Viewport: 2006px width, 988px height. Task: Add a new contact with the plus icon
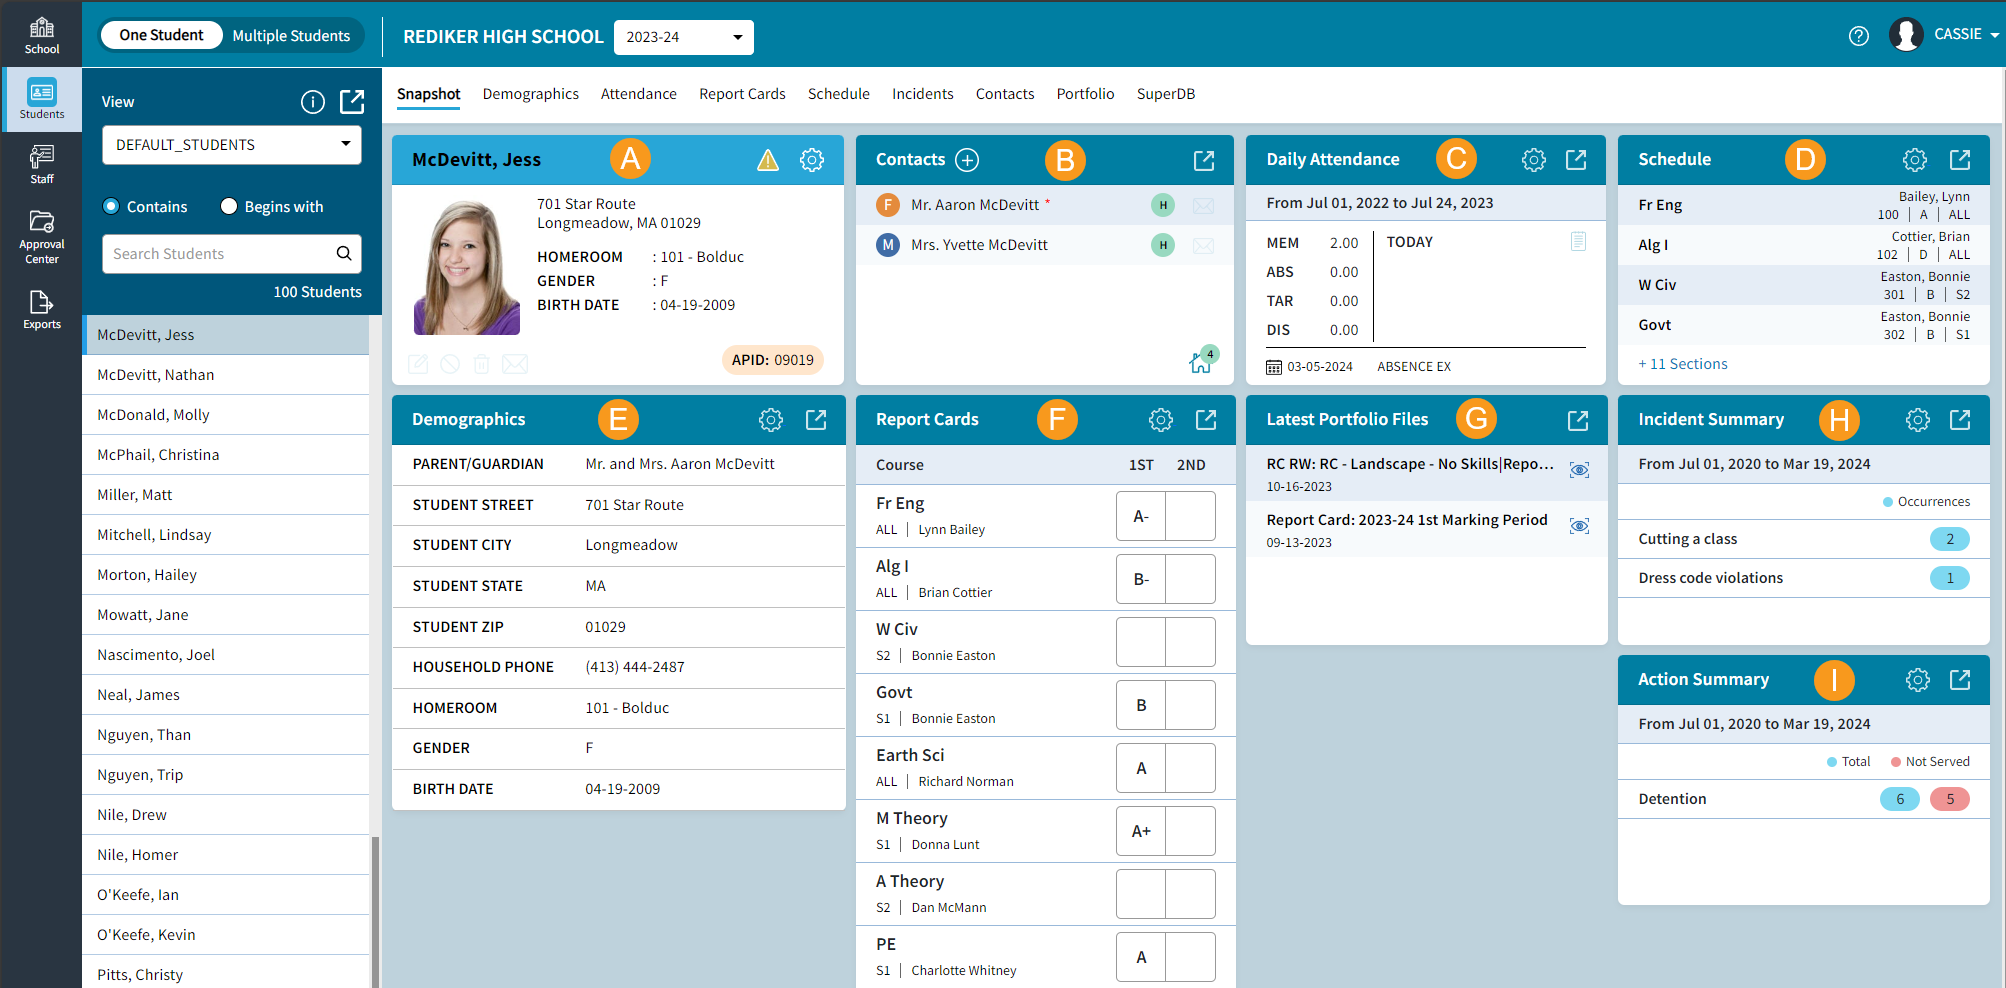pyautogui.click(x=966, y=159)
